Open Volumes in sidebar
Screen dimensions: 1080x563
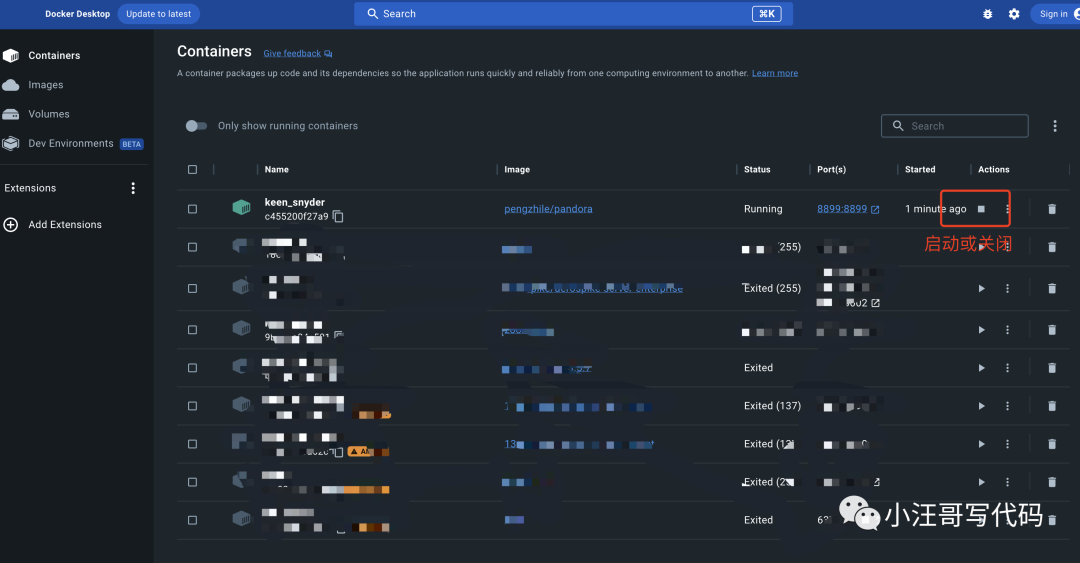pos(48,114)
